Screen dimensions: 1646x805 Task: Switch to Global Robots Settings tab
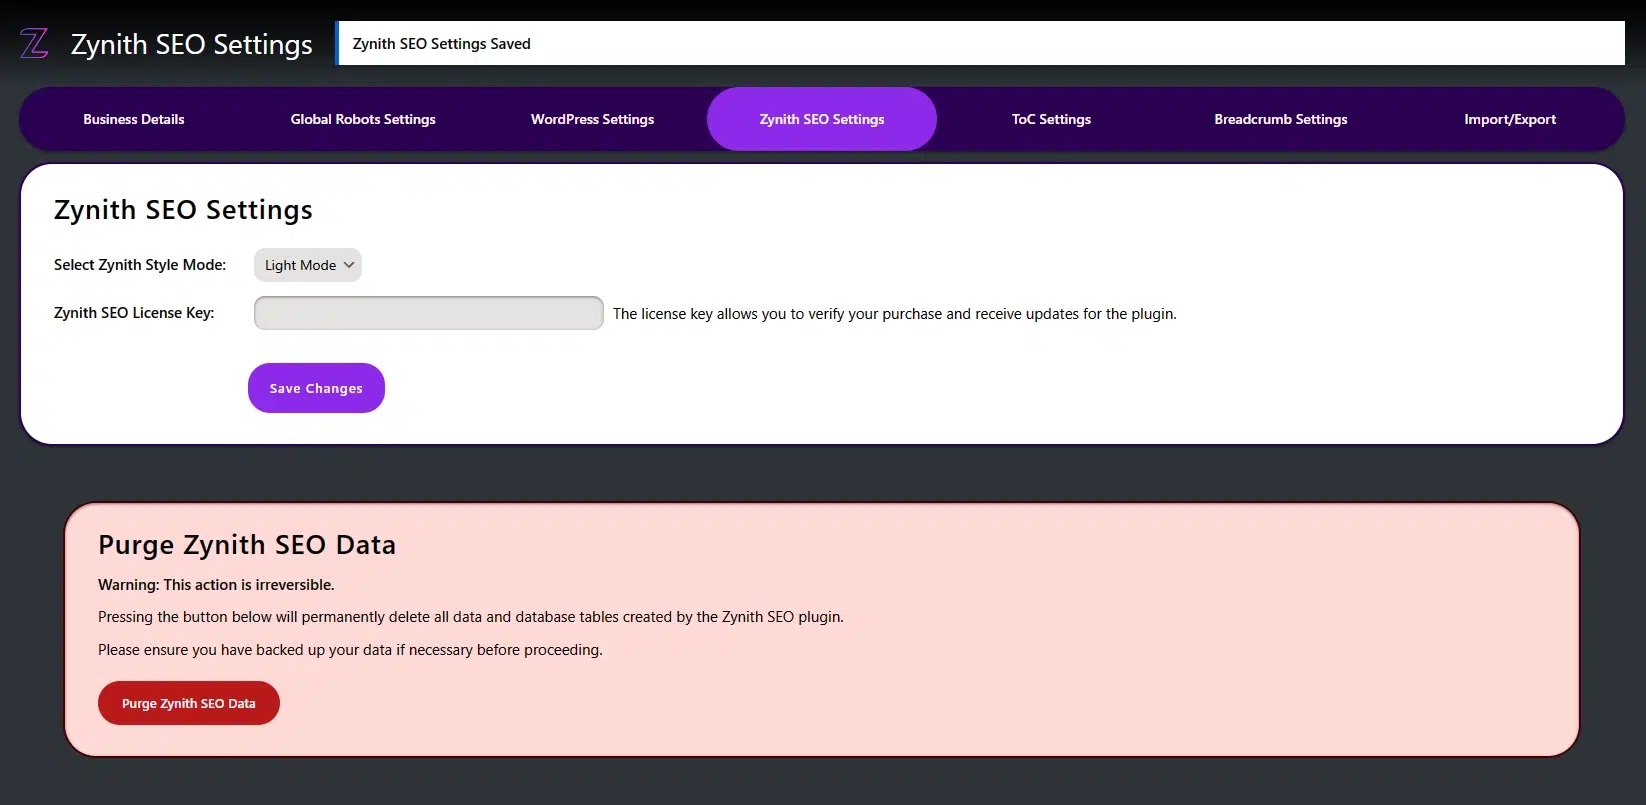pyautogui.click(x=363, y=119)
